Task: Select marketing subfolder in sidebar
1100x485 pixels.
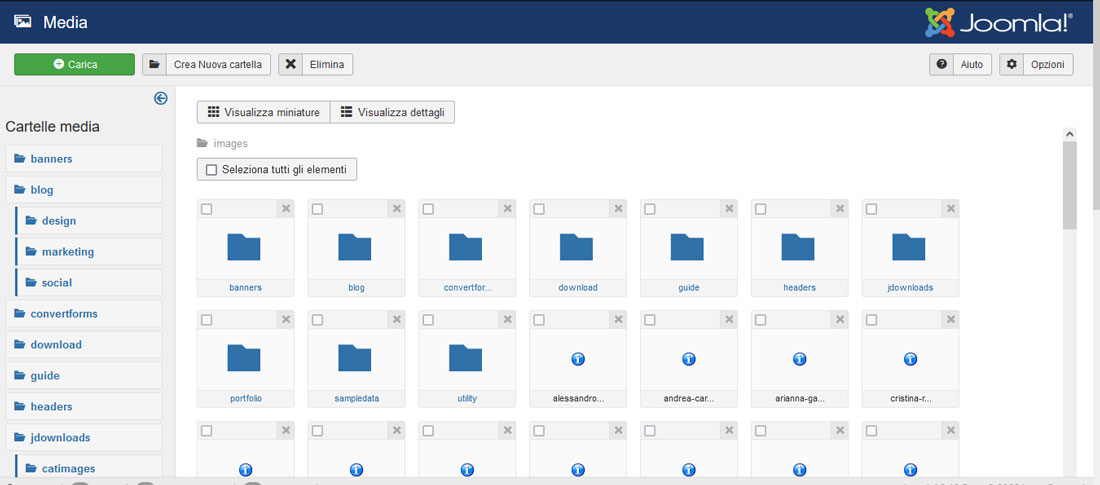Action: (89, 251)
